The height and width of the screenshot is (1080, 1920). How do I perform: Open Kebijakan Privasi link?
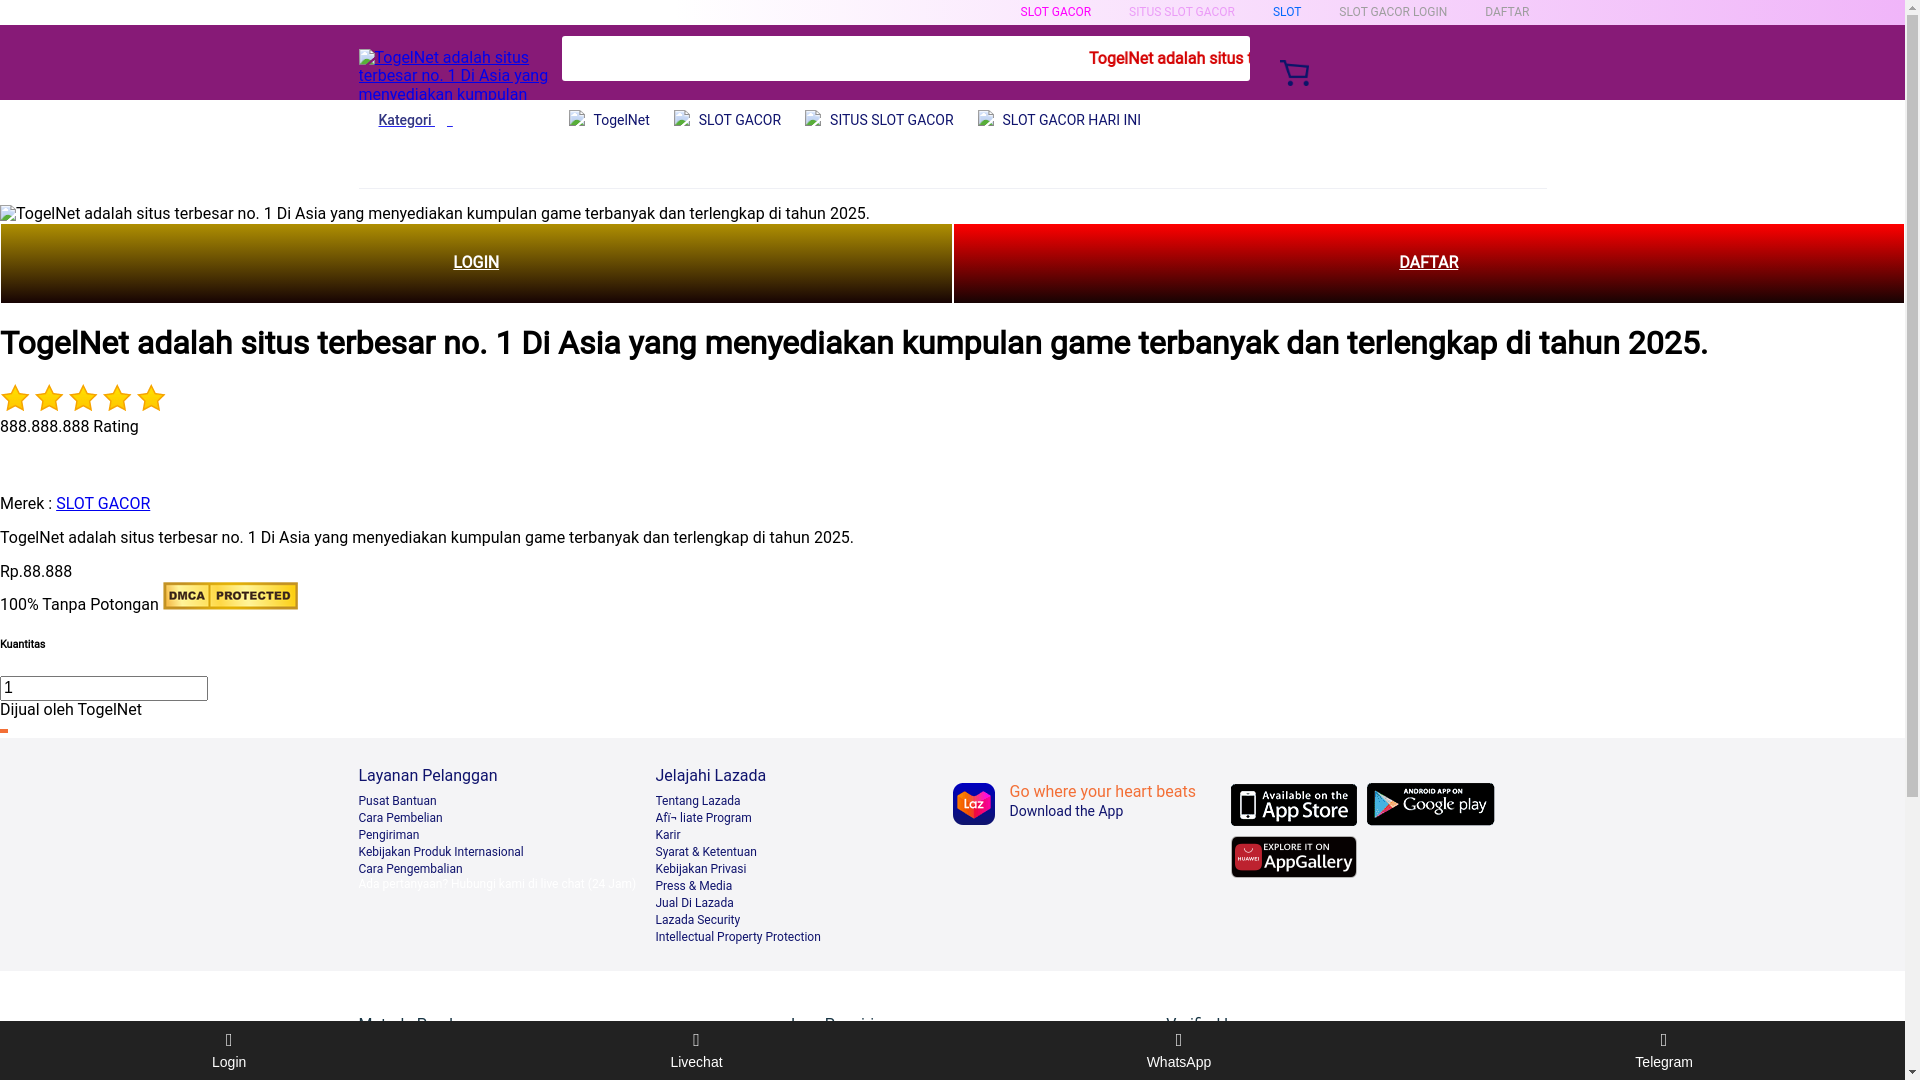[700, 869]
